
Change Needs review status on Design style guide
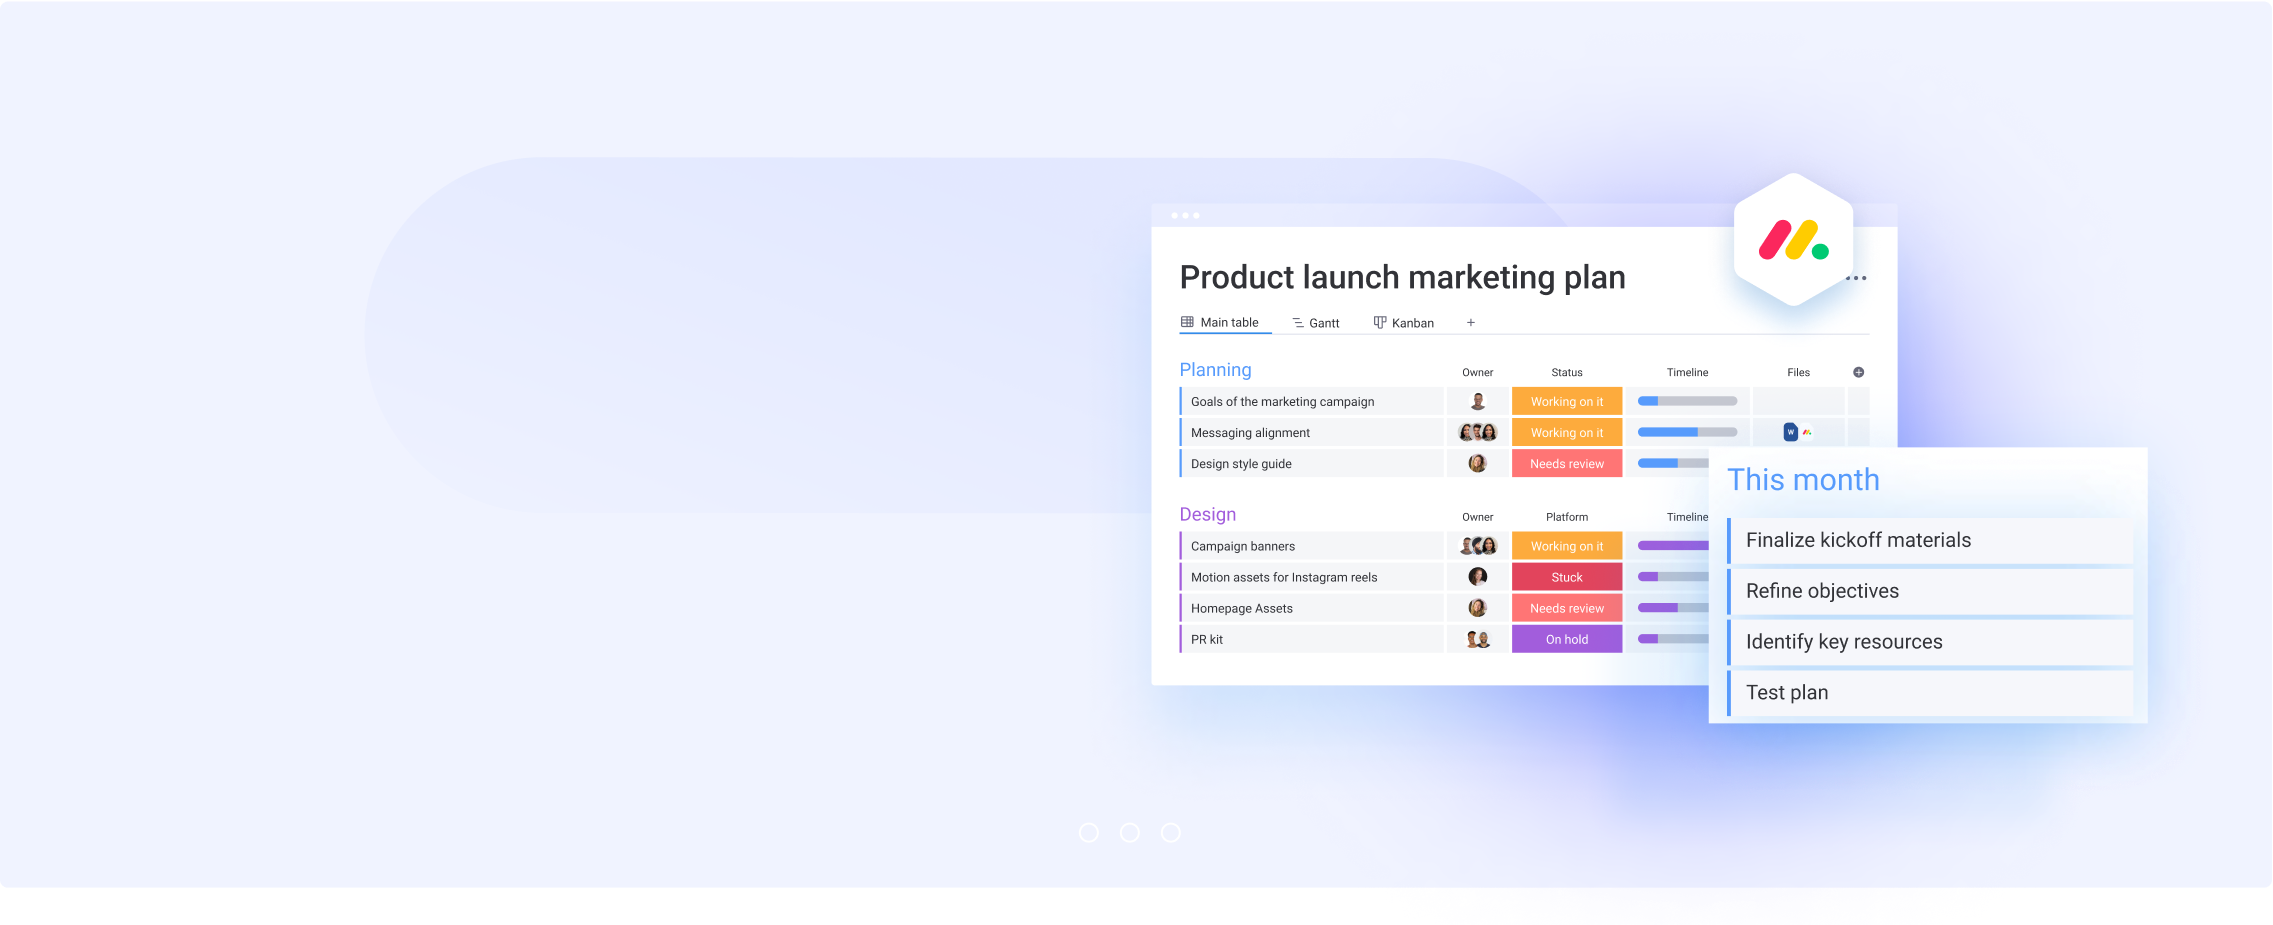point(1566,464)
